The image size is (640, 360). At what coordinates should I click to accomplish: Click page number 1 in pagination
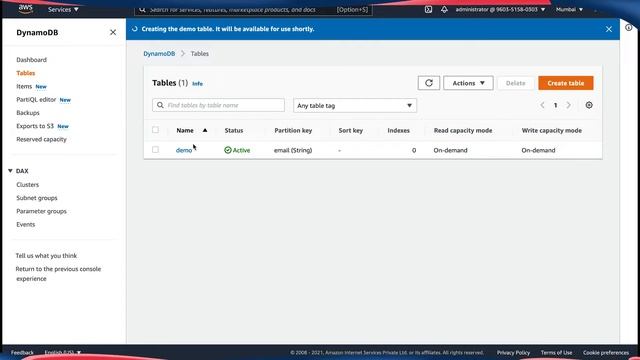(x=556, y=105)
